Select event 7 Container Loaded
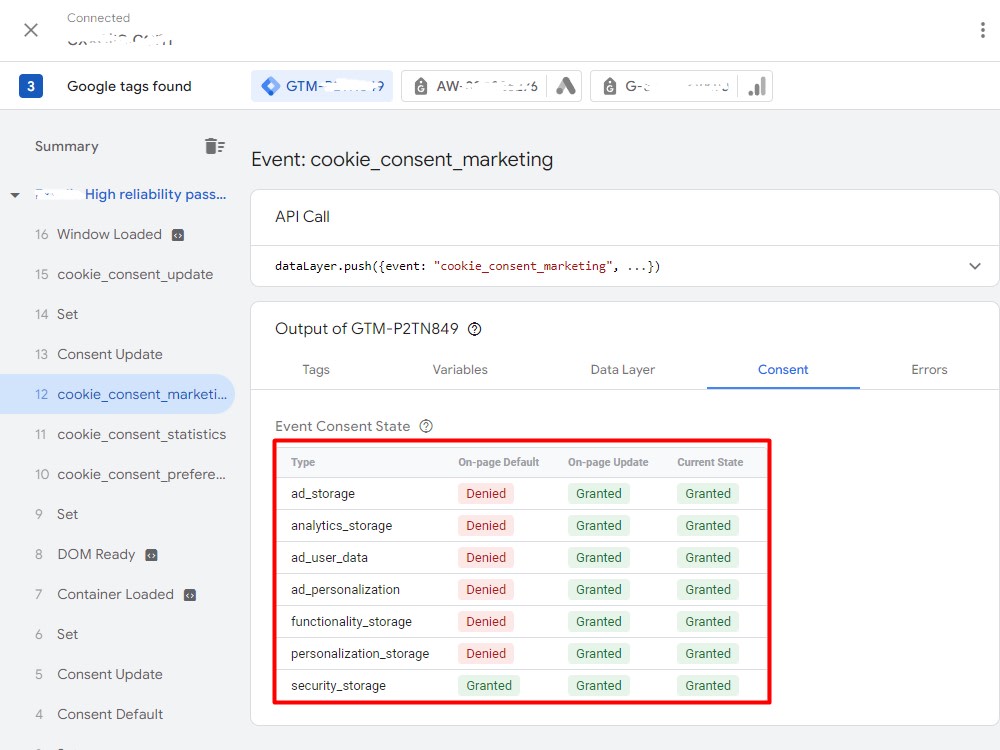Viewport: 1000px width, 750px height. coord(105,594)
